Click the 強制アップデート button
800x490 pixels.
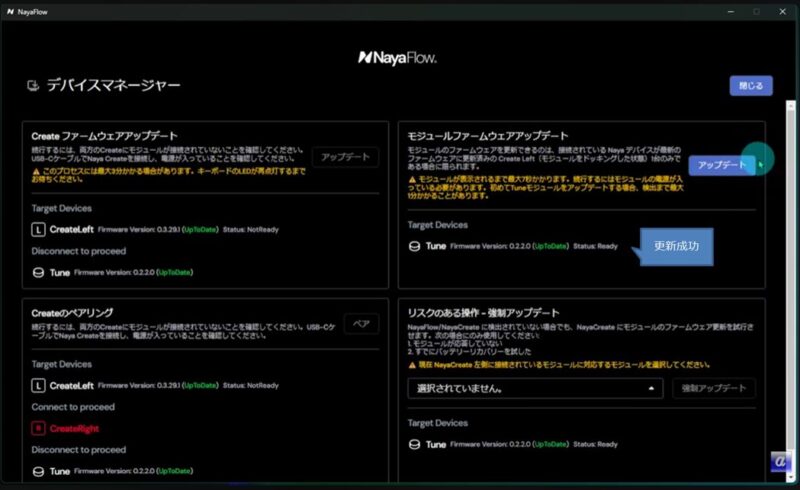(713, 388)
